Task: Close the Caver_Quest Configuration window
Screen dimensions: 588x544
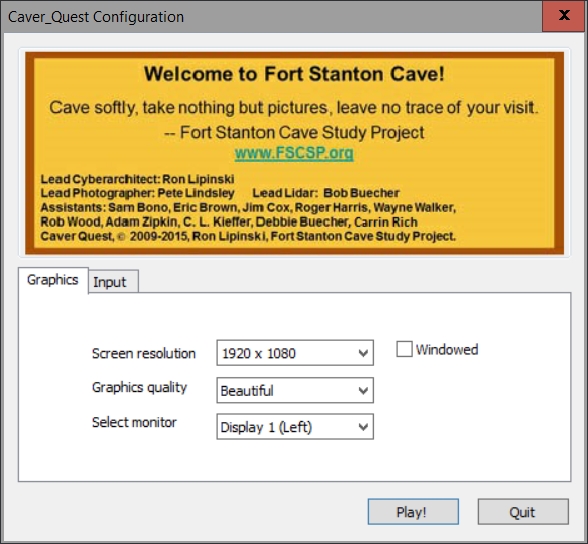Action: pyautogui.click(x=564, y=16)
